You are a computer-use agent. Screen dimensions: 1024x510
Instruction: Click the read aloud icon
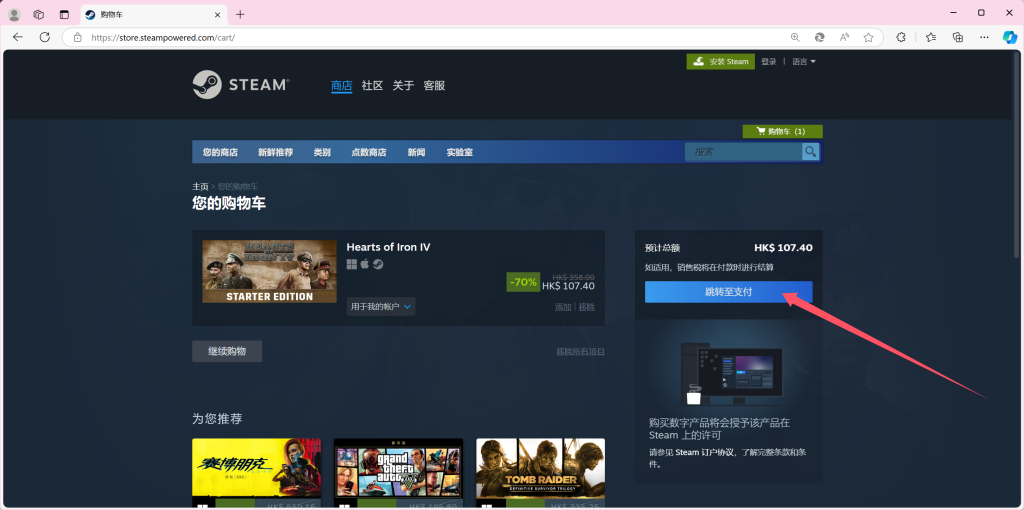point(844,37)
